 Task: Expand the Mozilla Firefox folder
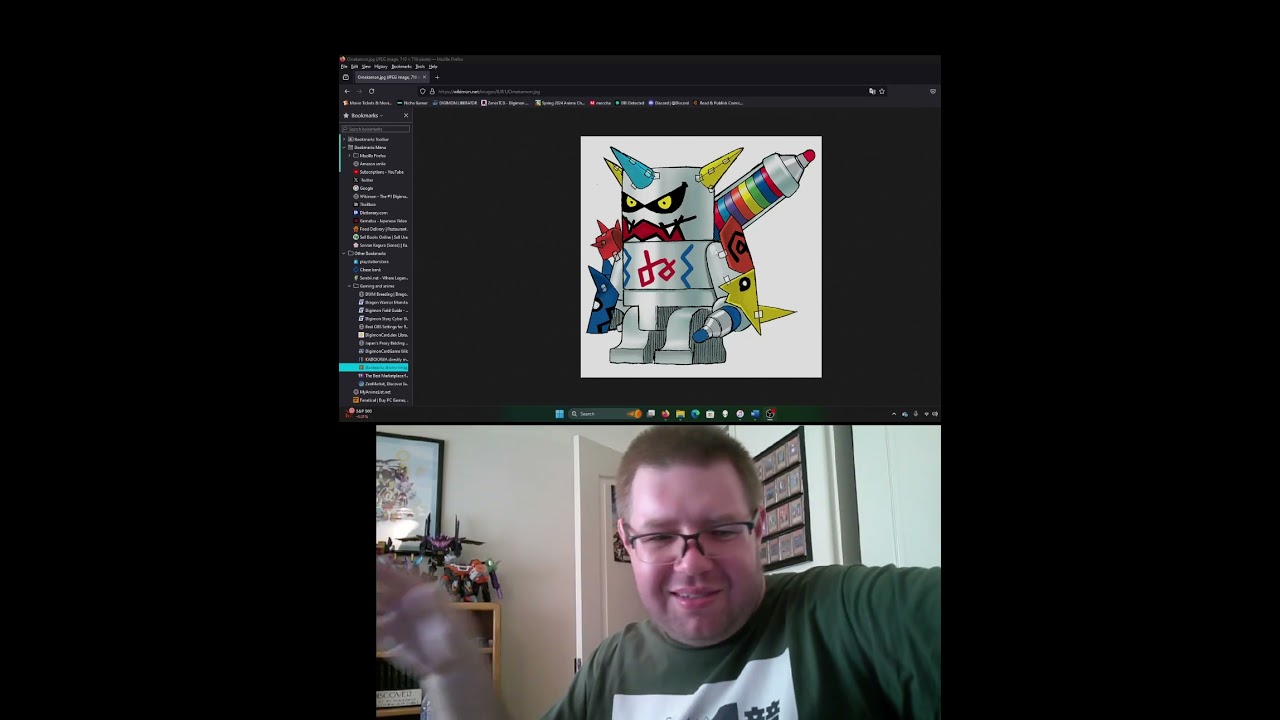pos(350,156)
